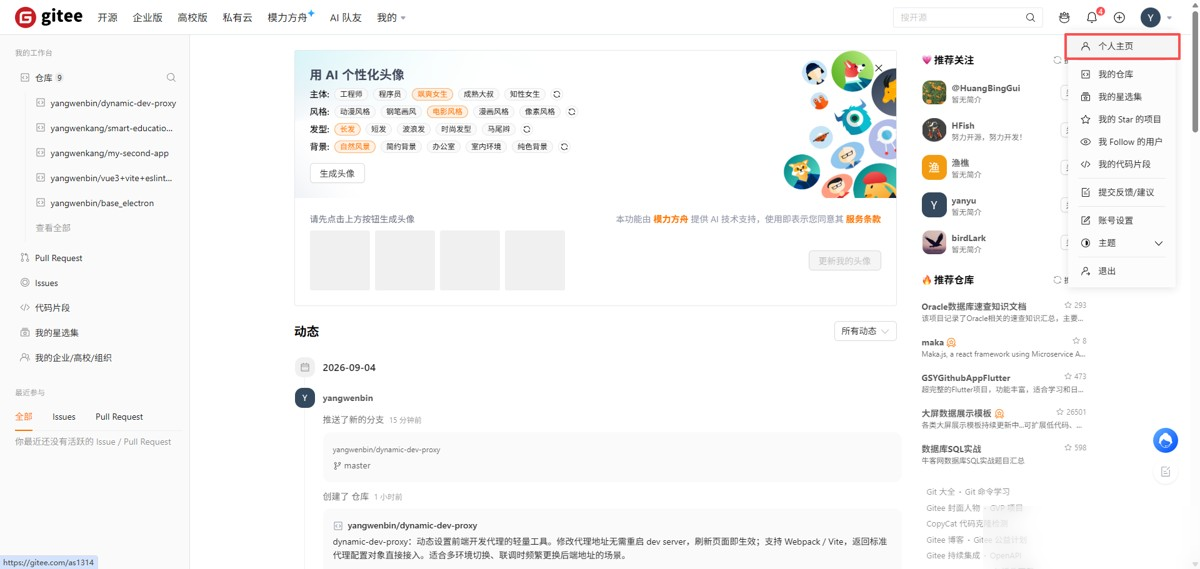This screenshot has width=1200, height=569.
Task: Open notifications bell with badge 4
Action: point(1092,17)
